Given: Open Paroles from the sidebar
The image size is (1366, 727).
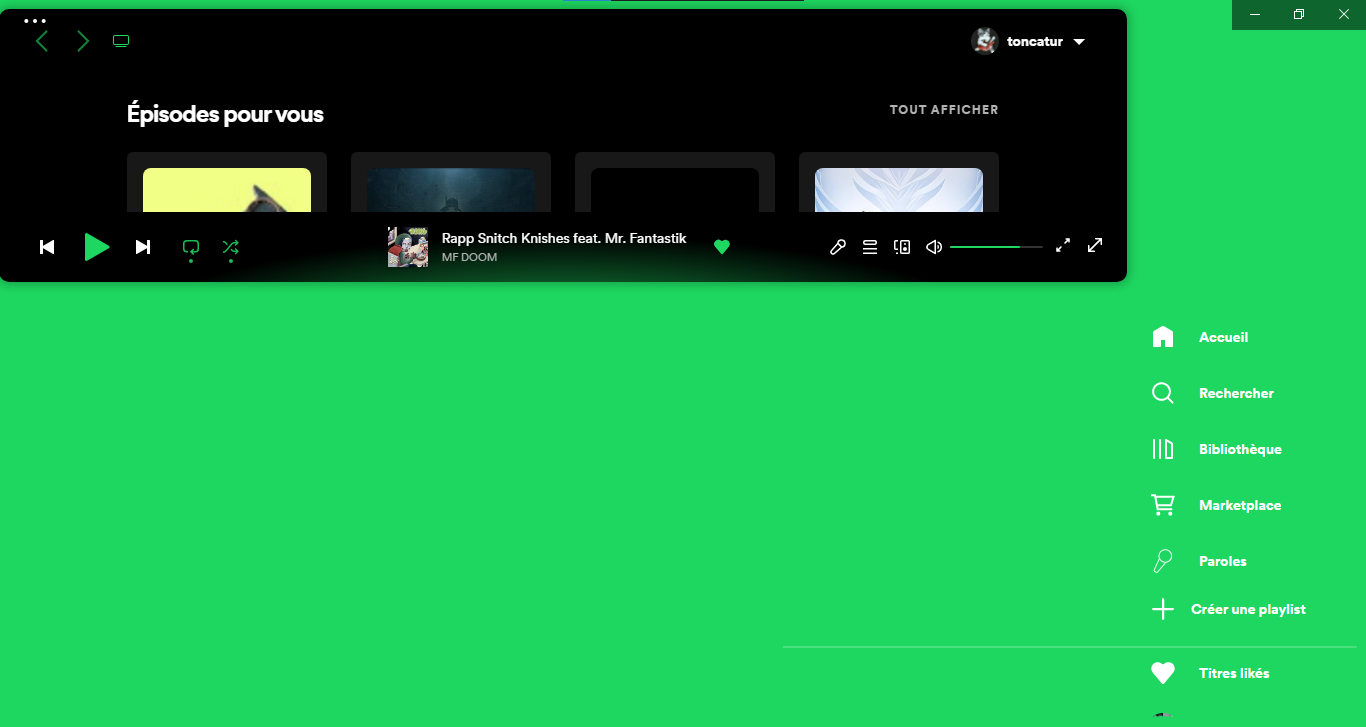Looking at the screenshot, I should (x=1222, y=561).
